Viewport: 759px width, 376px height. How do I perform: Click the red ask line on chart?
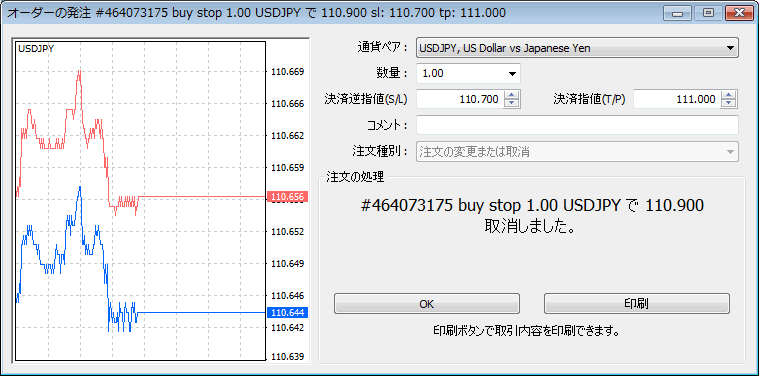pos(202,197)
